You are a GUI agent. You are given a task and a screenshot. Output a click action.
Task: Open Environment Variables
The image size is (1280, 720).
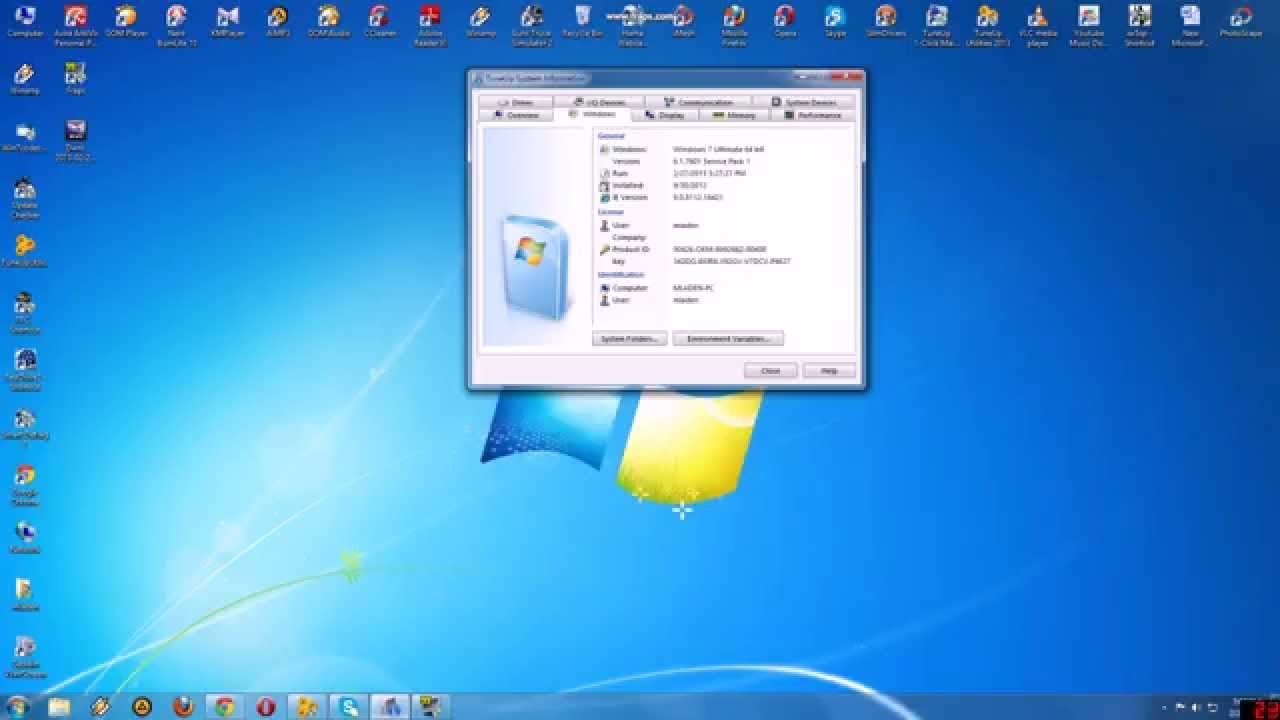pos(728,338)
